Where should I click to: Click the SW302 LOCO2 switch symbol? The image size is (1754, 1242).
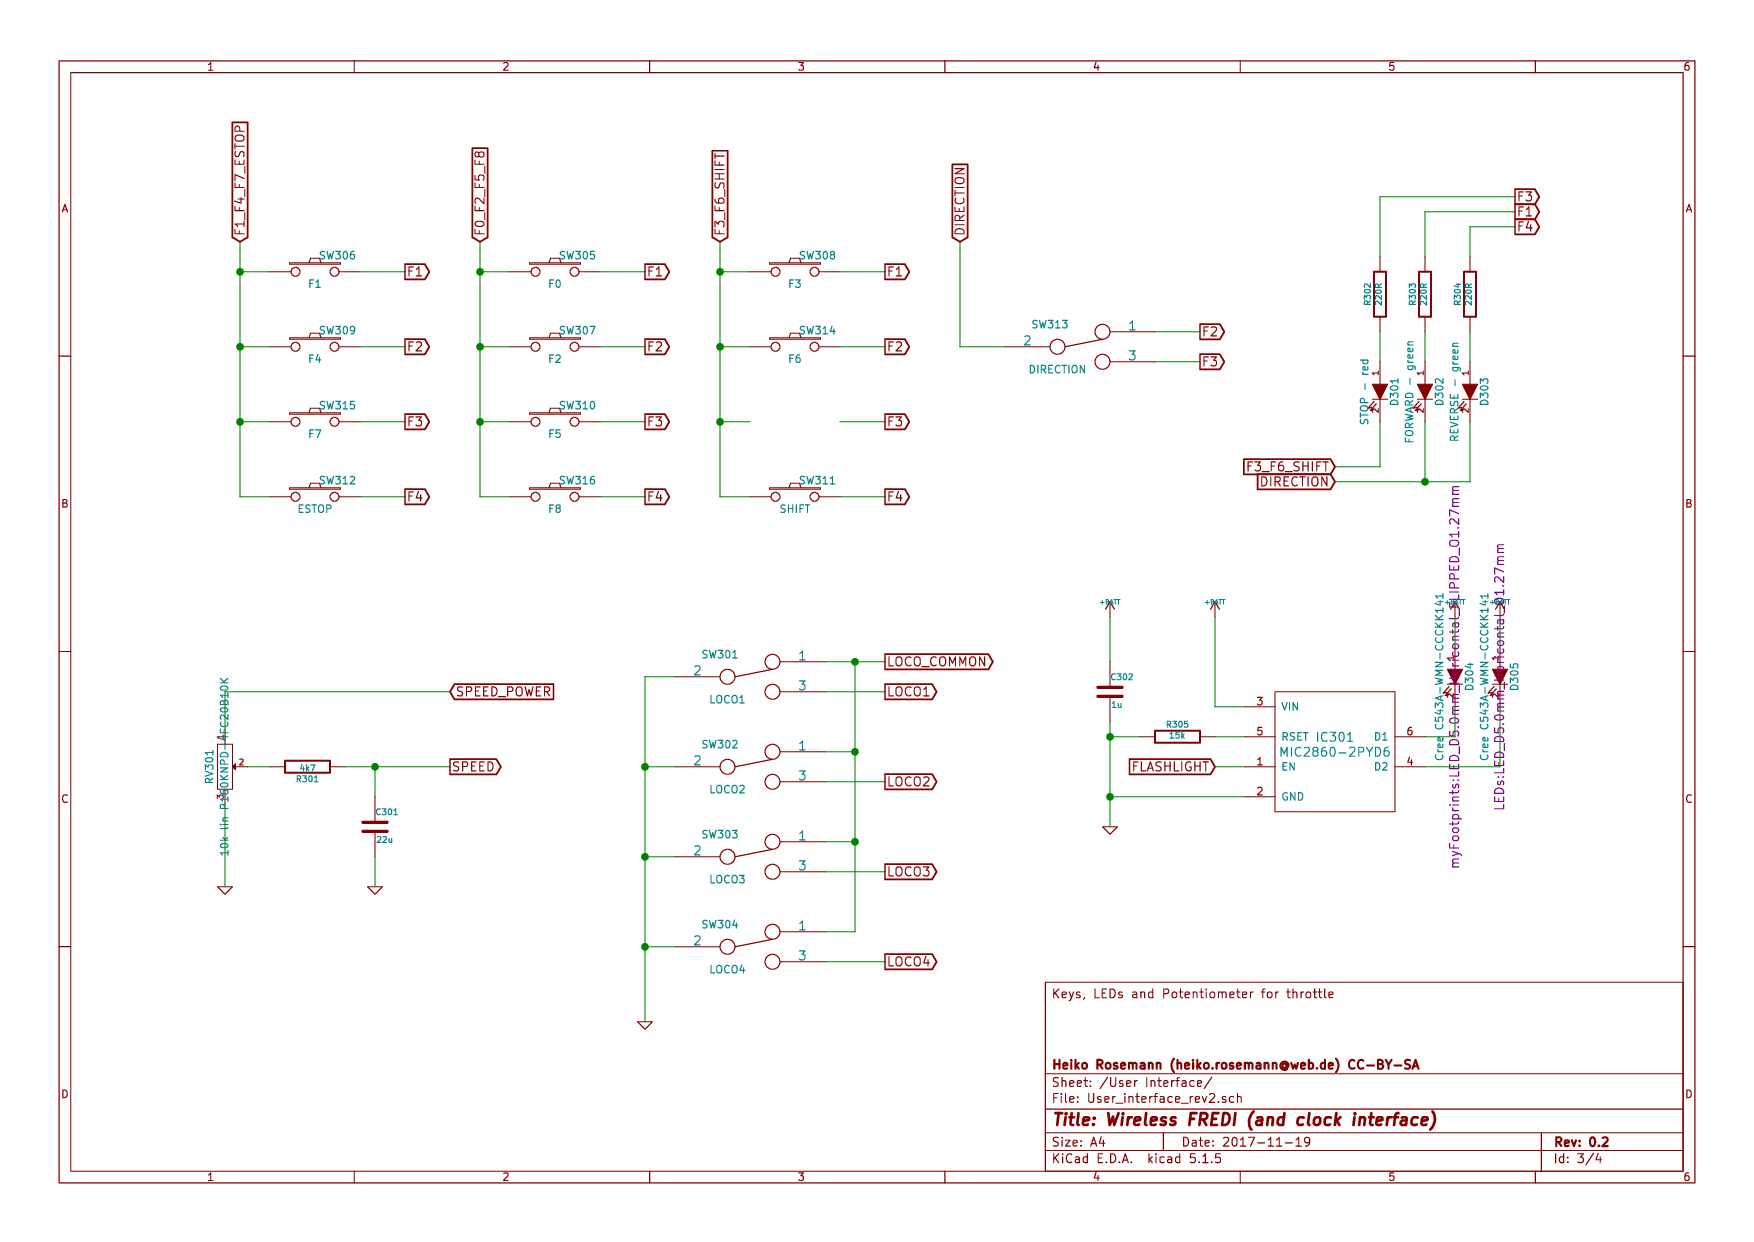point(750,766)
